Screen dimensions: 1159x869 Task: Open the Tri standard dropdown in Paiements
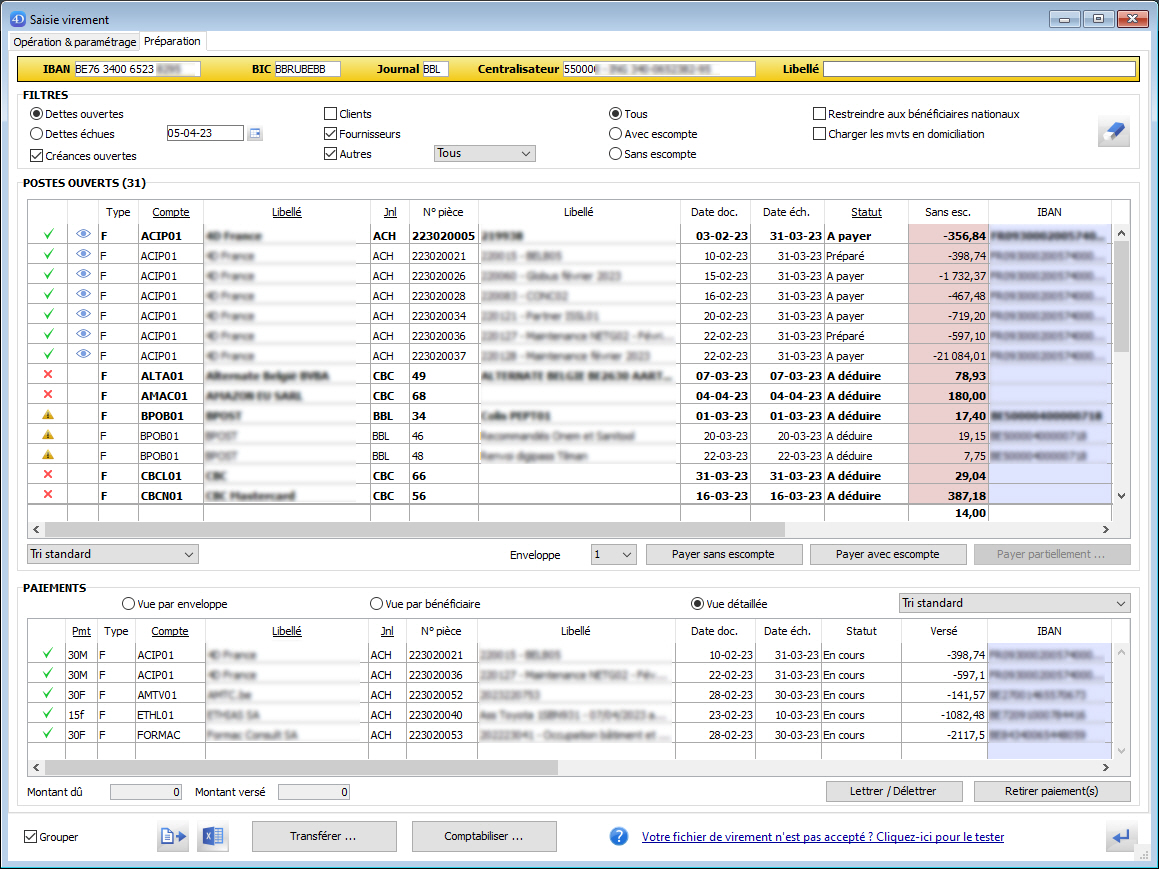pos(1012,603)
